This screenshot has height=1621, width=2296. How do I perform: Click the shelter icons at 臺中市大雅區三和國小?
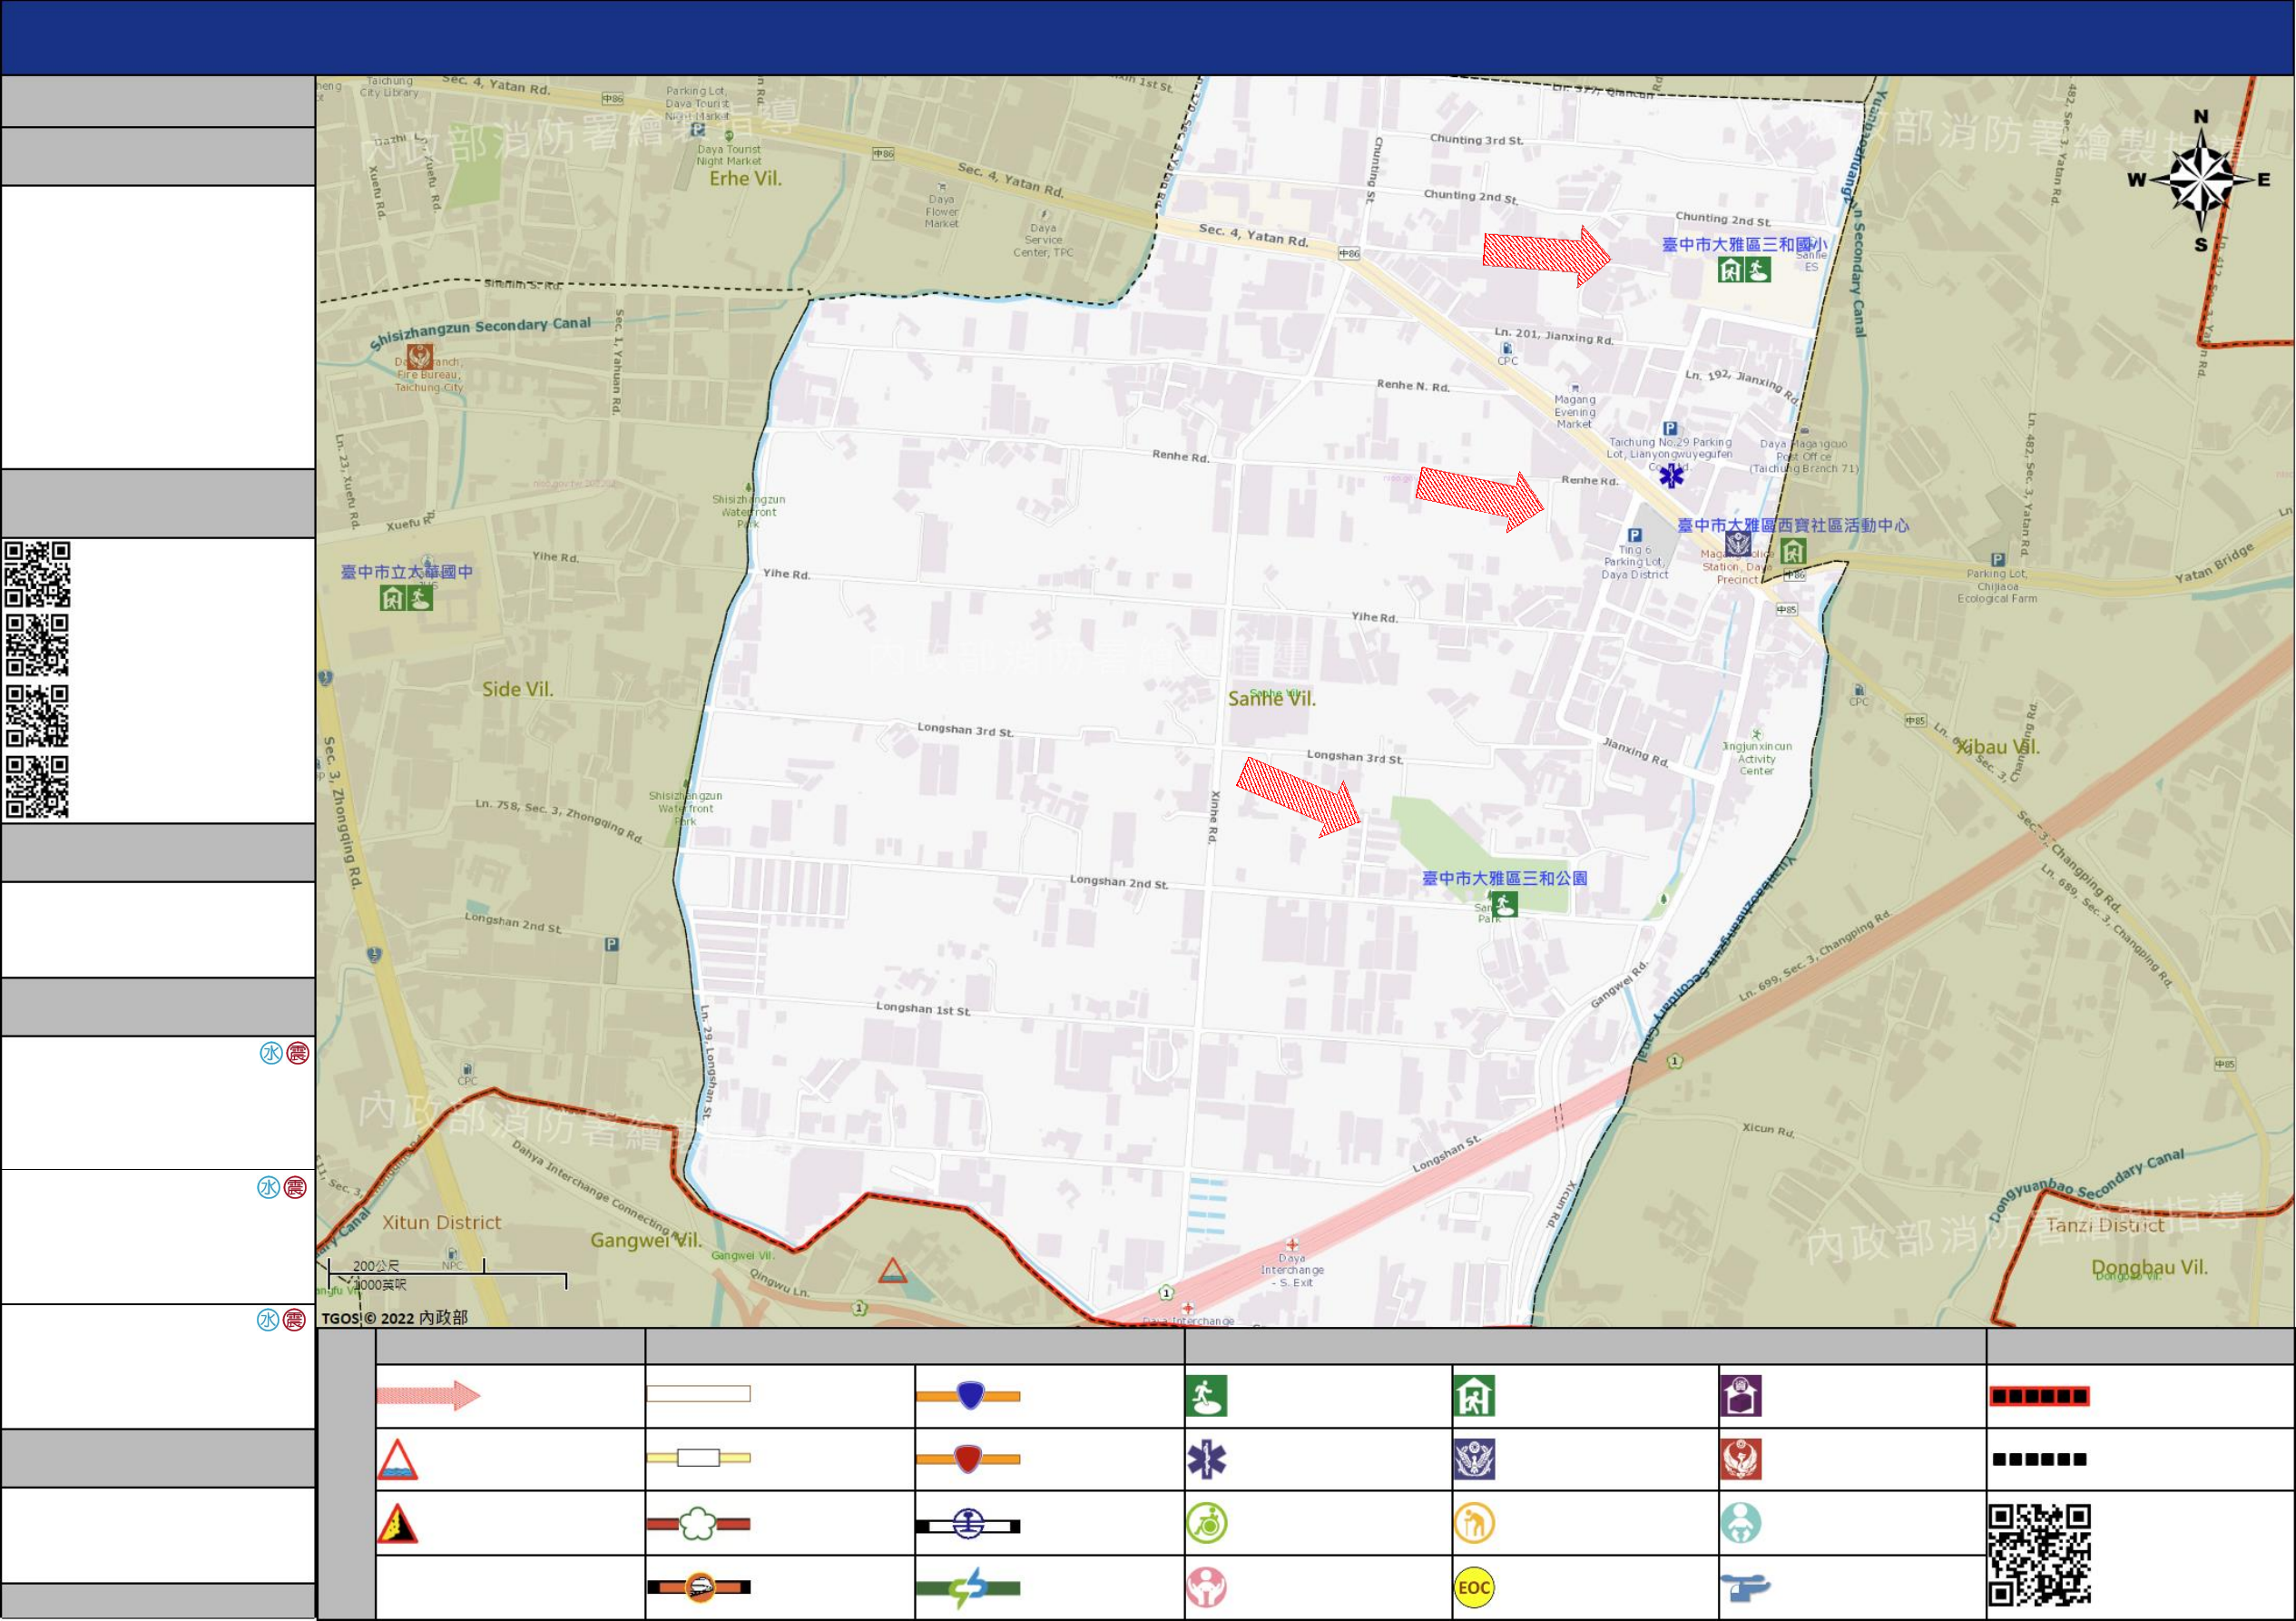click(x=1745, y=270)
